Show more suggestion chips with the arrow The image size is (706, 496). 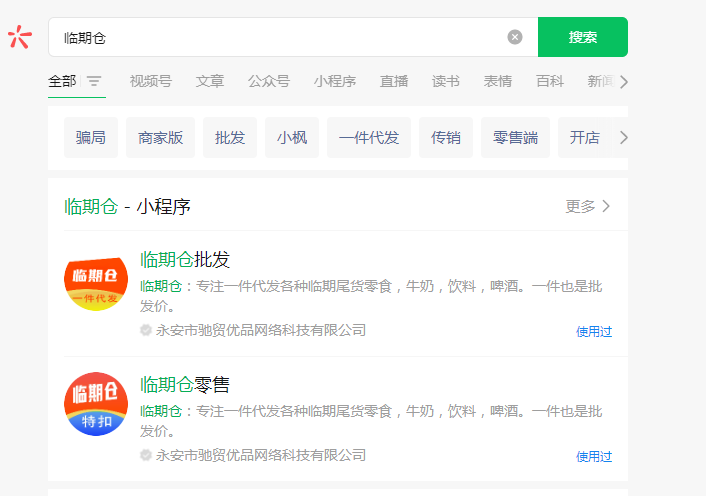point(623,137)
